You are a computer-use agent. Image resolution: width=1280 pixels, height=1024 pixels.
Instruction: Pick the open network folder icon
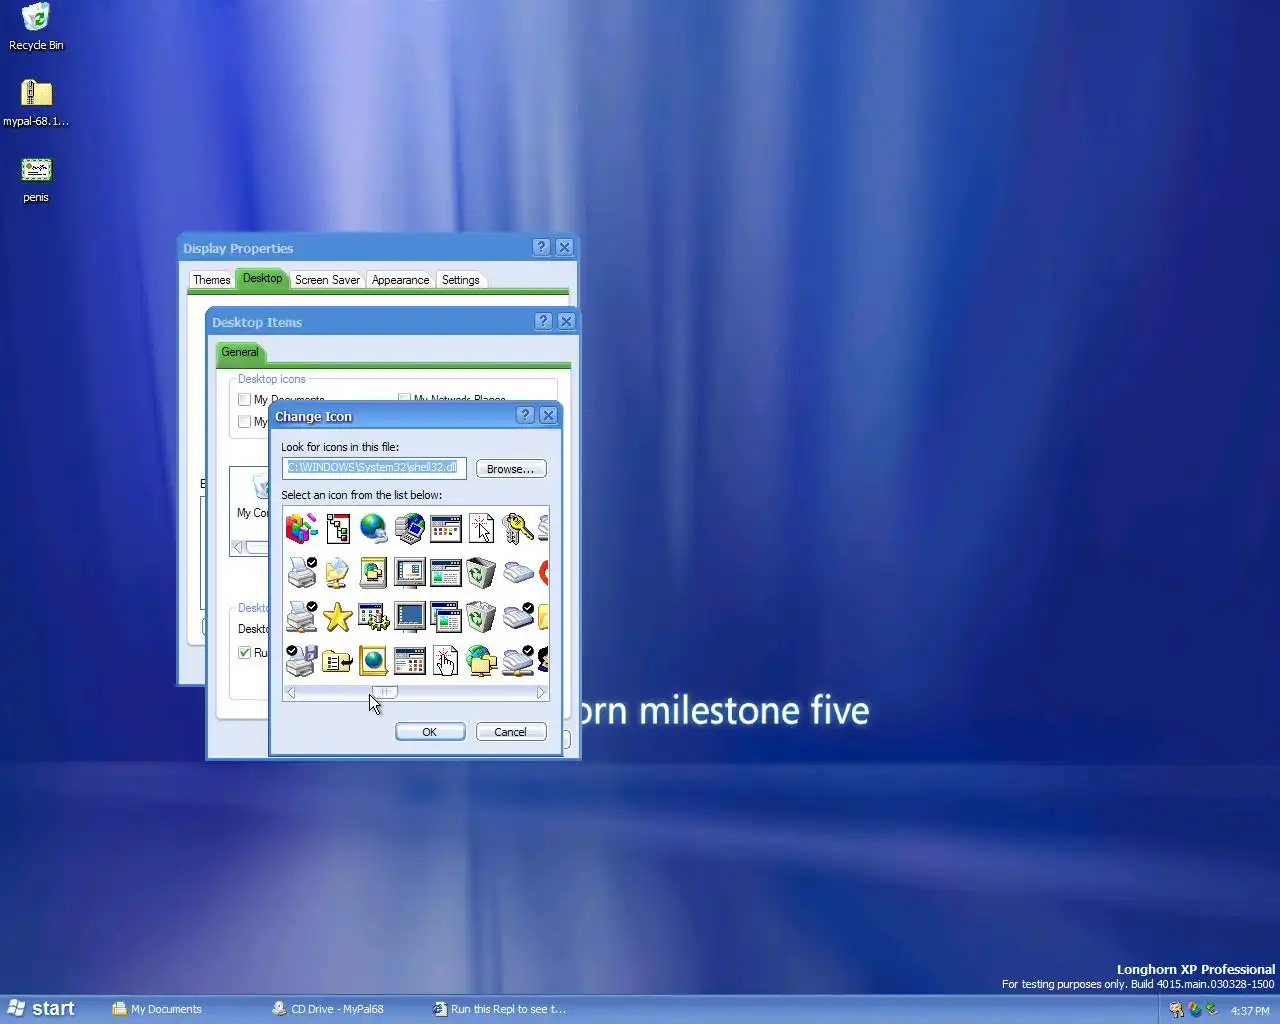pos(337,573)
